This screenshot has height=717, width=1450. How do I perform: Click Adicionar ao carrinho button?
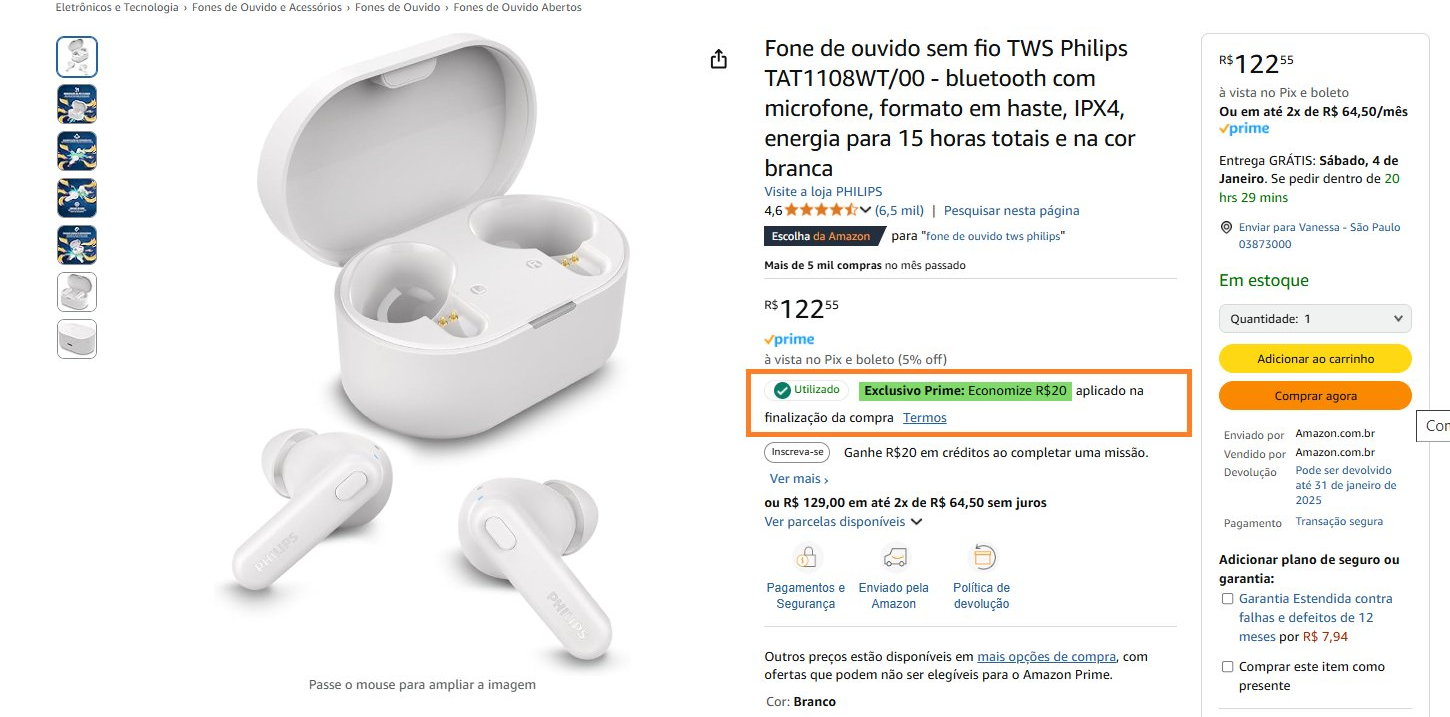(x=1315, y=359)
